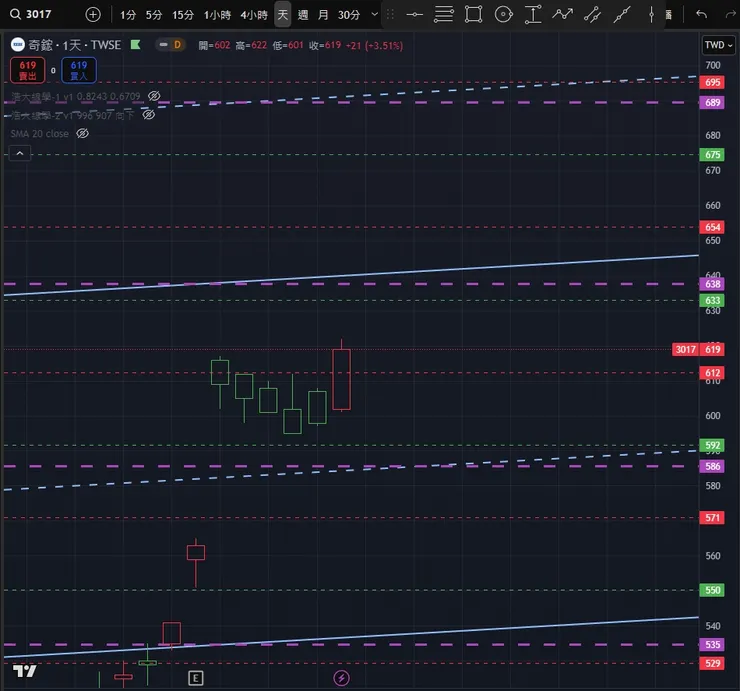Click the green flag marker icon

135,45
